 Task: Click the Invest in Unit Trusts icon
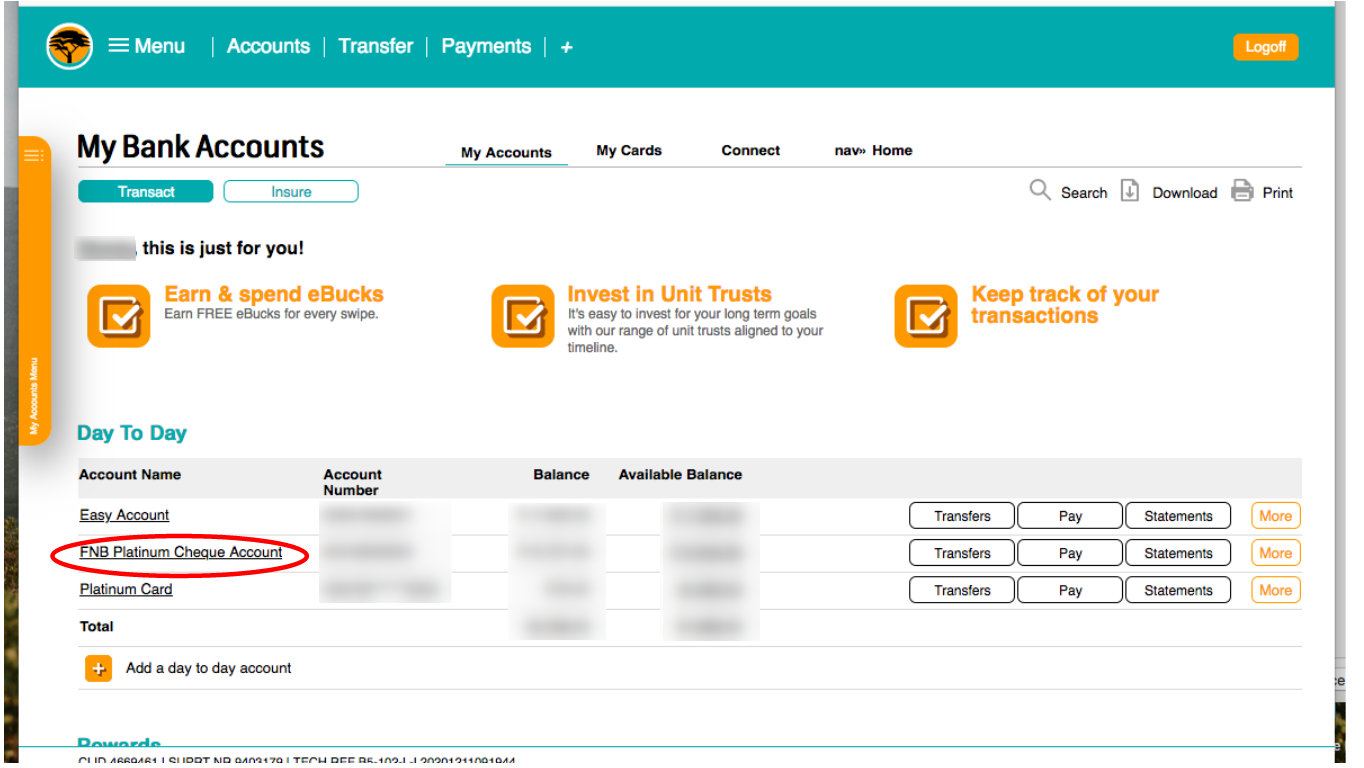(x=522, y=316)
